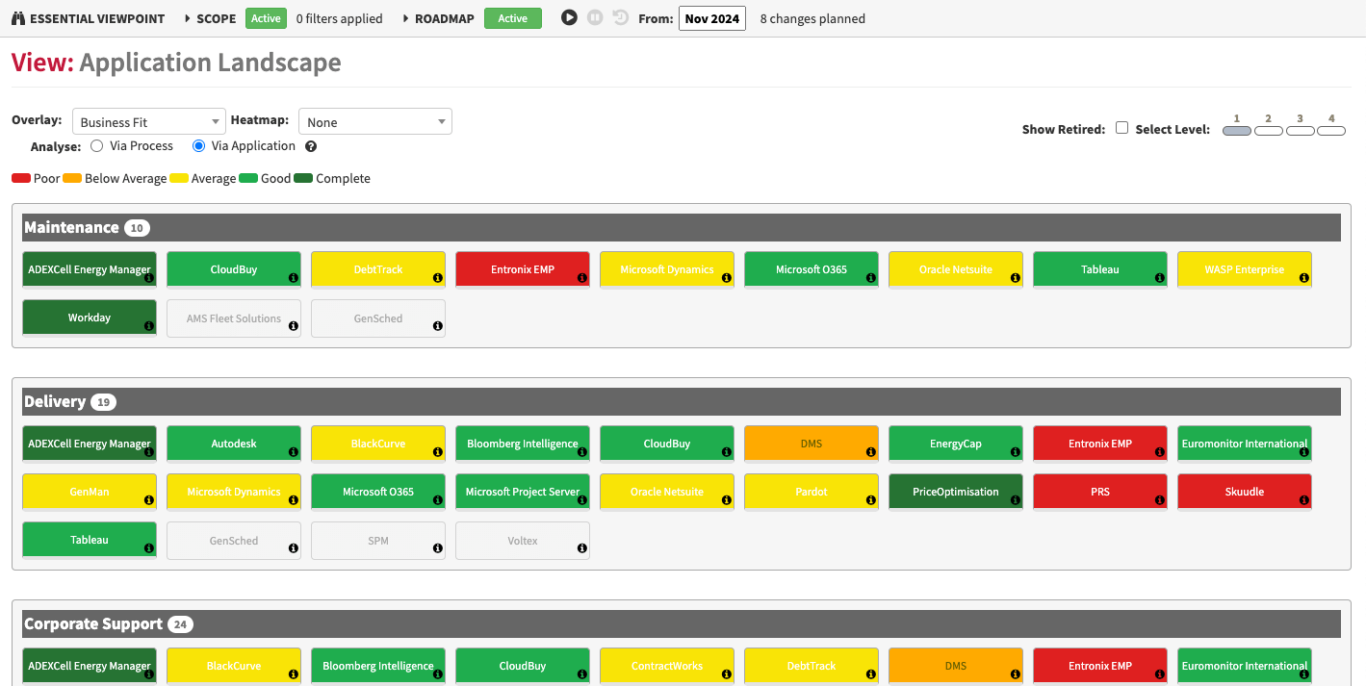Click info icon on AMS Fleet Solutions tile

tap(293, 326)
